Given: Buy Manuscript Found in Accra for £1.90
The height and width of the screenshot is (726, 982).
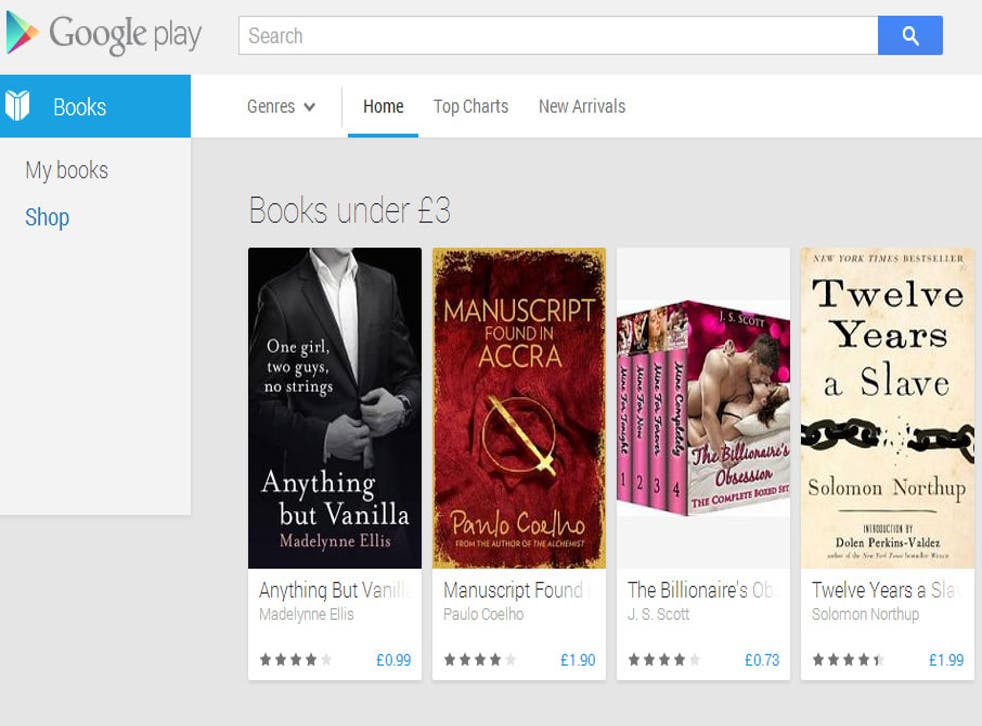Looking at the screenshot, I should 577,660.
